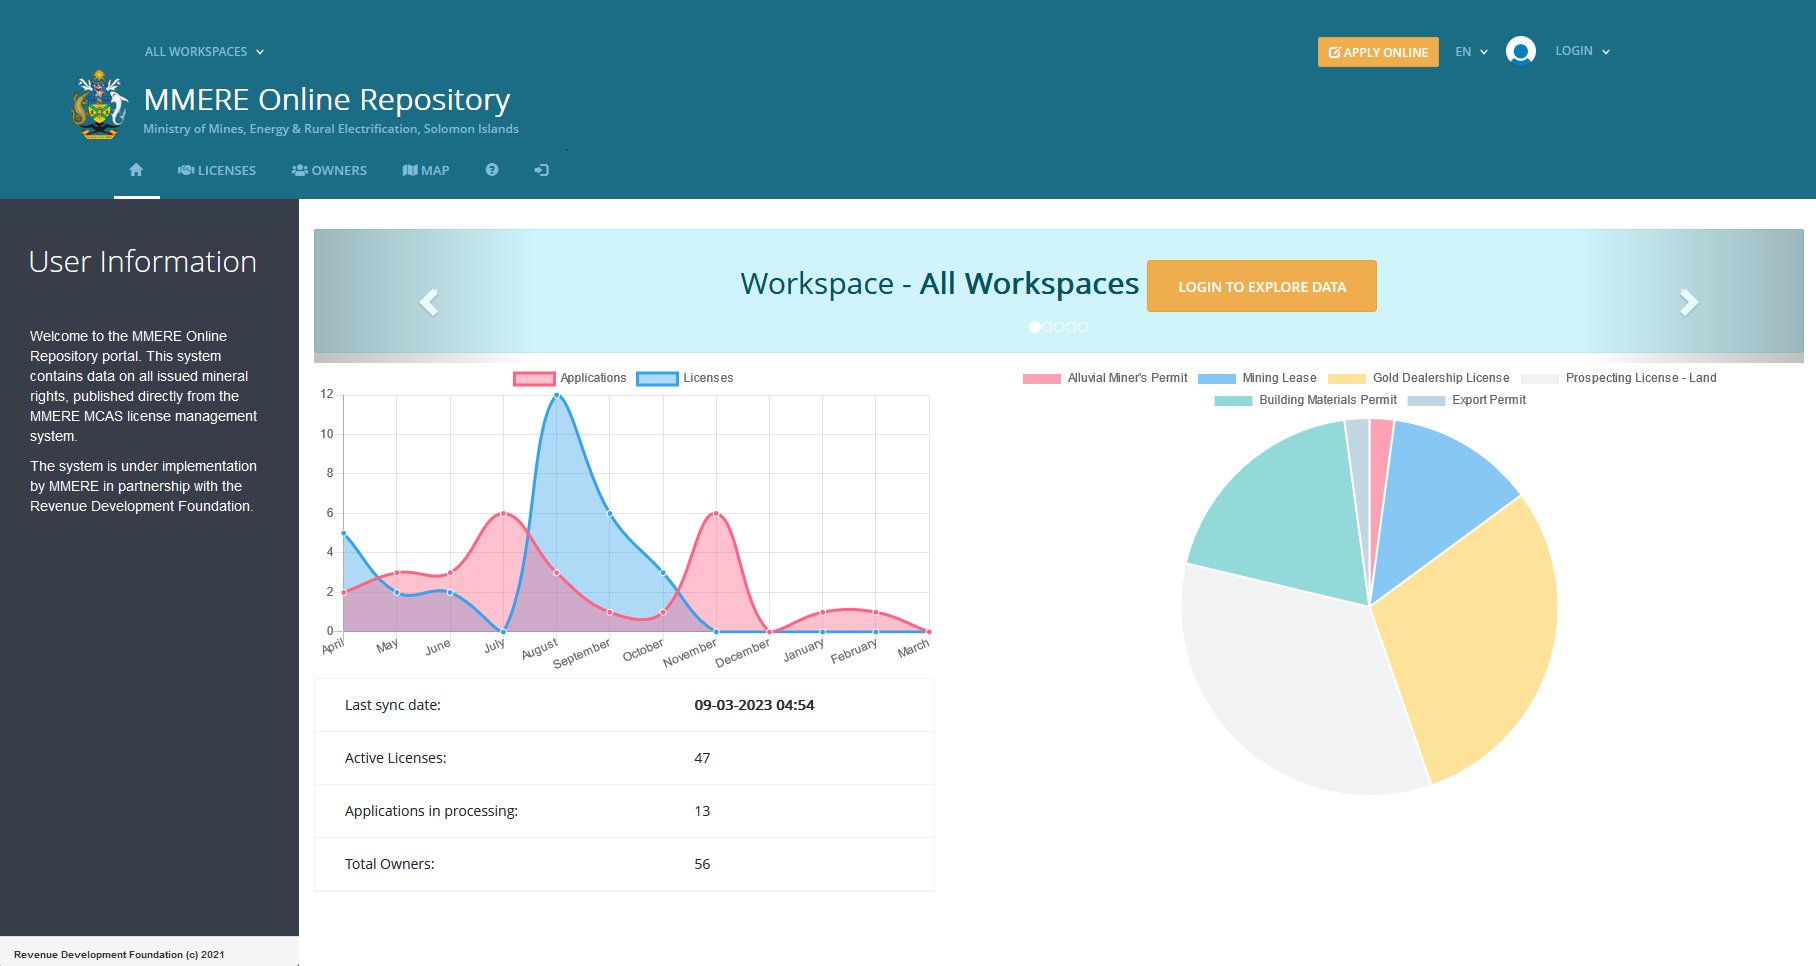Select the second carousel indicator dot
1816x966 pixels.
(x=1047, y=327)
